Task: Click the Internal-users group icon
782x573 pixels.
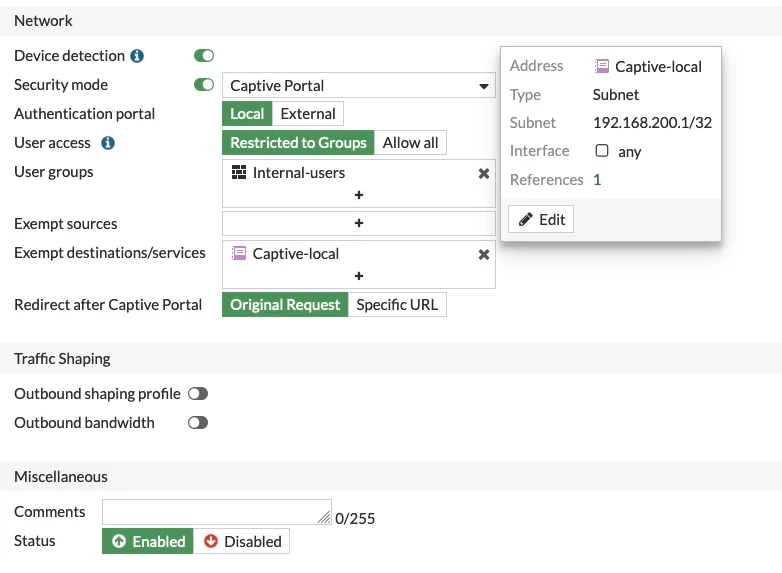Action: (239, 173)
